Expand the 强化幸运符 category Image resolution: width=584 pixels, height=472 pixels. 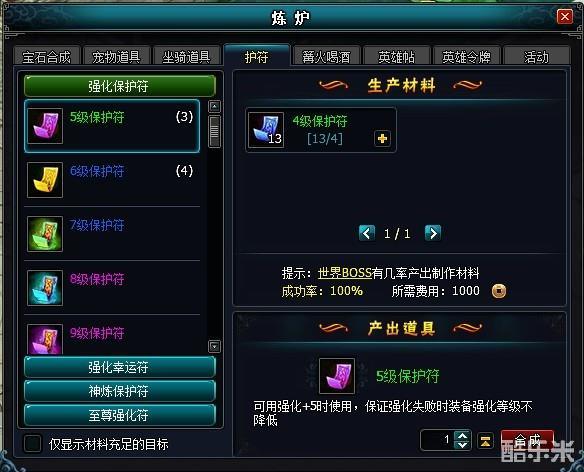(120, 367)
